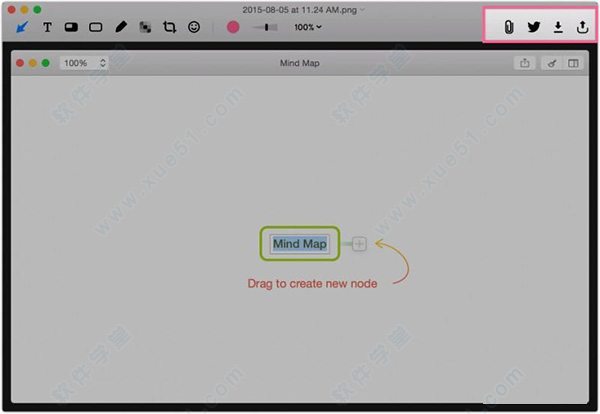Click the Mind Map style brush button

(x=550, y=63)
